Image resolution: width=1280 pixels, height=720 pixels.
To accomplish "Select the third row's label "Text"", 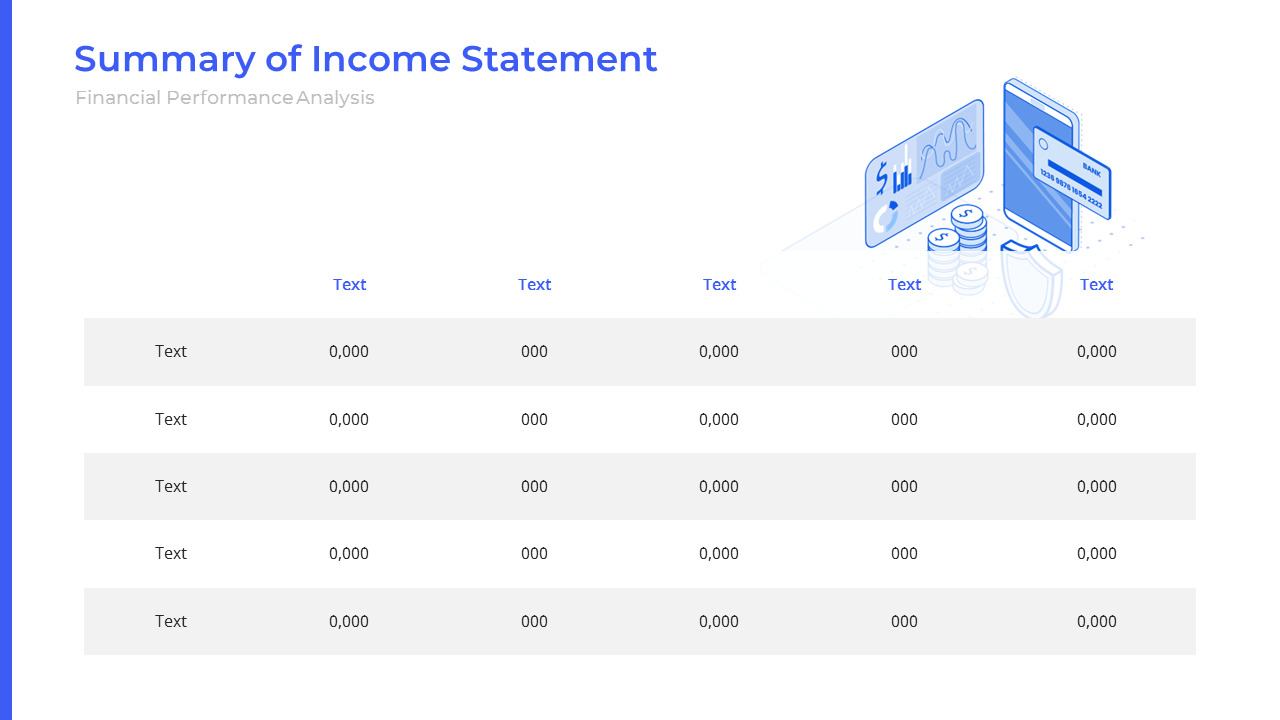I will (x=171, y=486).
